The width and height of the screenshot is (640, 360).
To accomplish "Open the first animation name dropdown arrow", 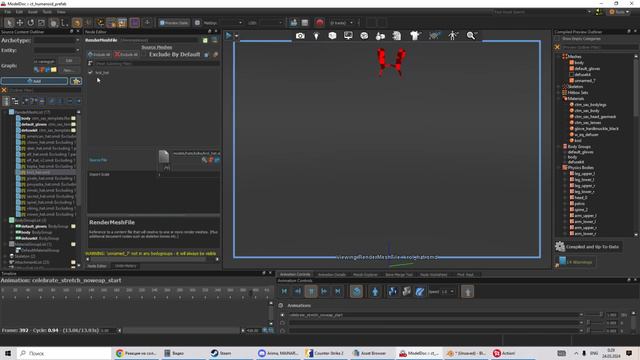I will (581, 315).
